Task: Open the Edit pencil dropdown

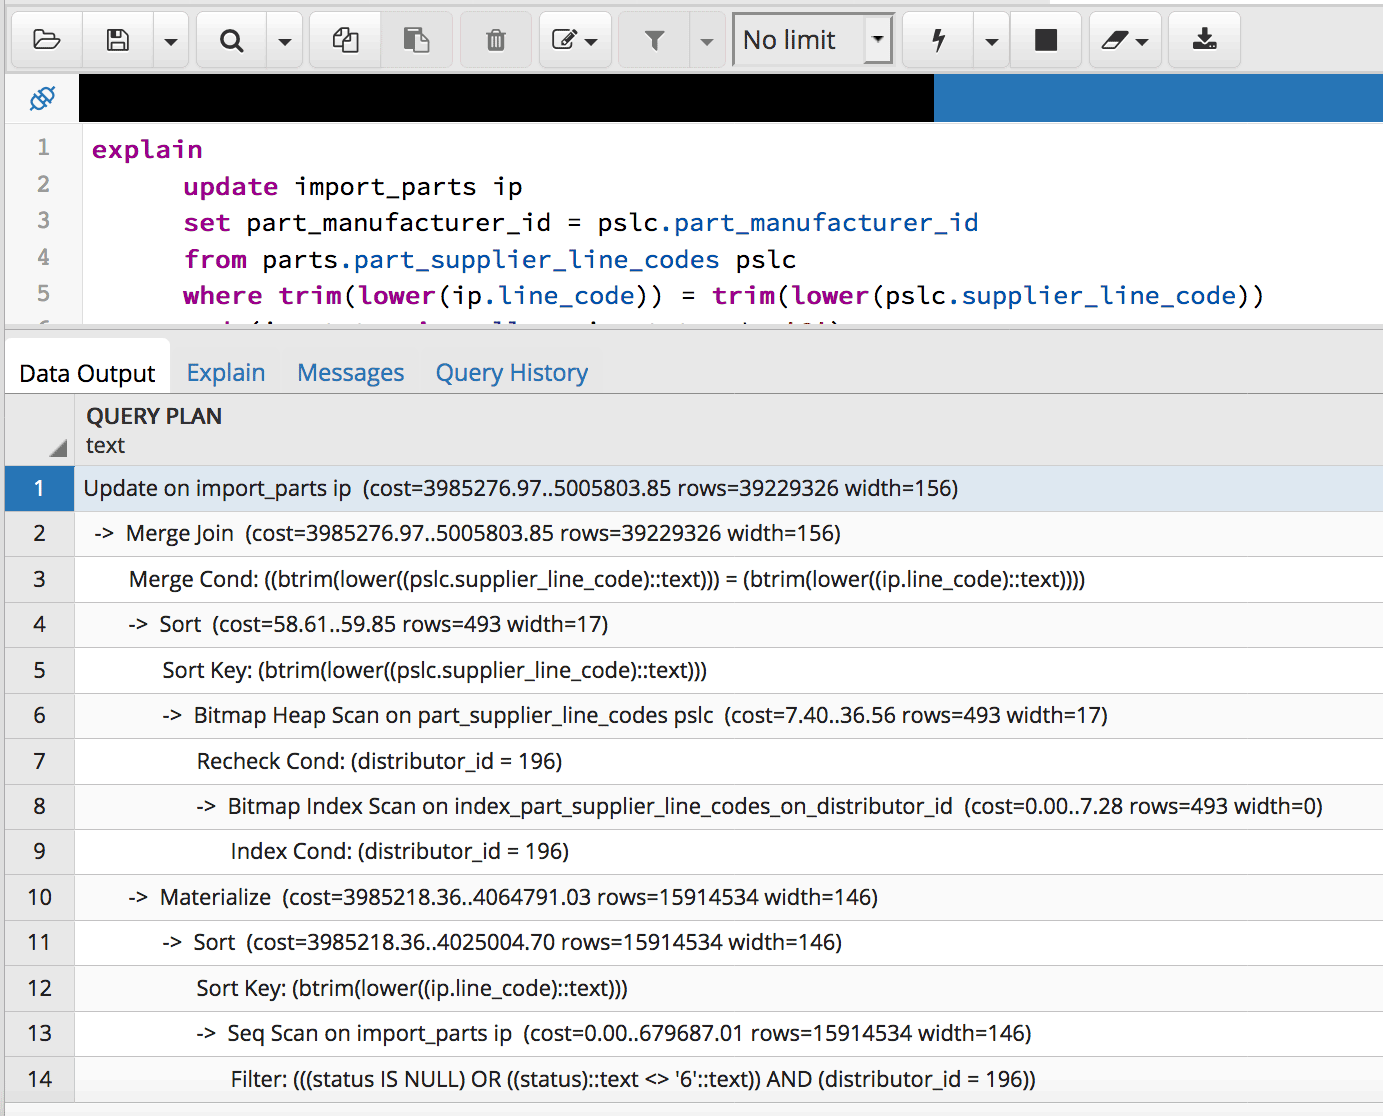Action: click(x=575, y=40)
